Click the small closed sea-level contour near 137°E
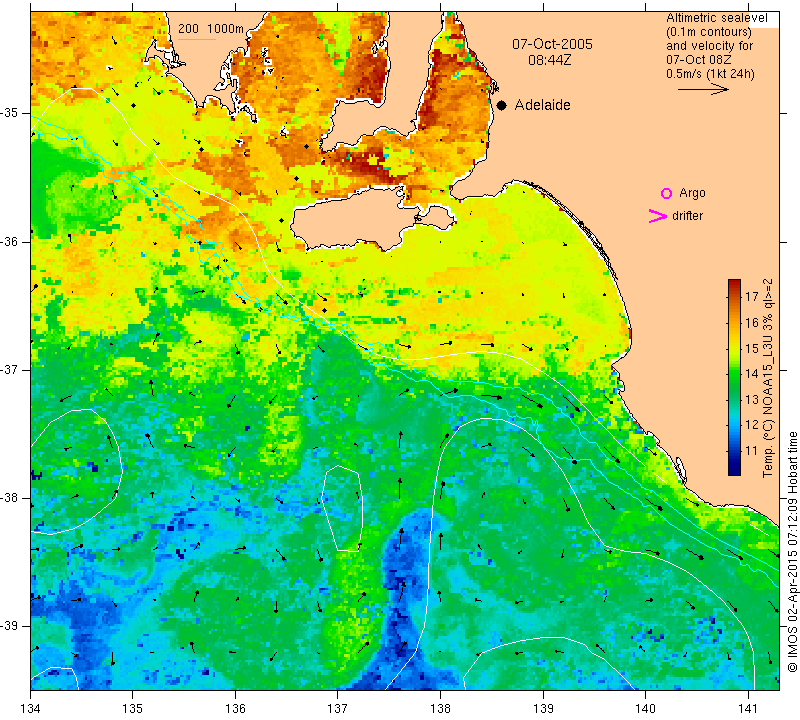 pyautogui.click(x=343, y=508)
